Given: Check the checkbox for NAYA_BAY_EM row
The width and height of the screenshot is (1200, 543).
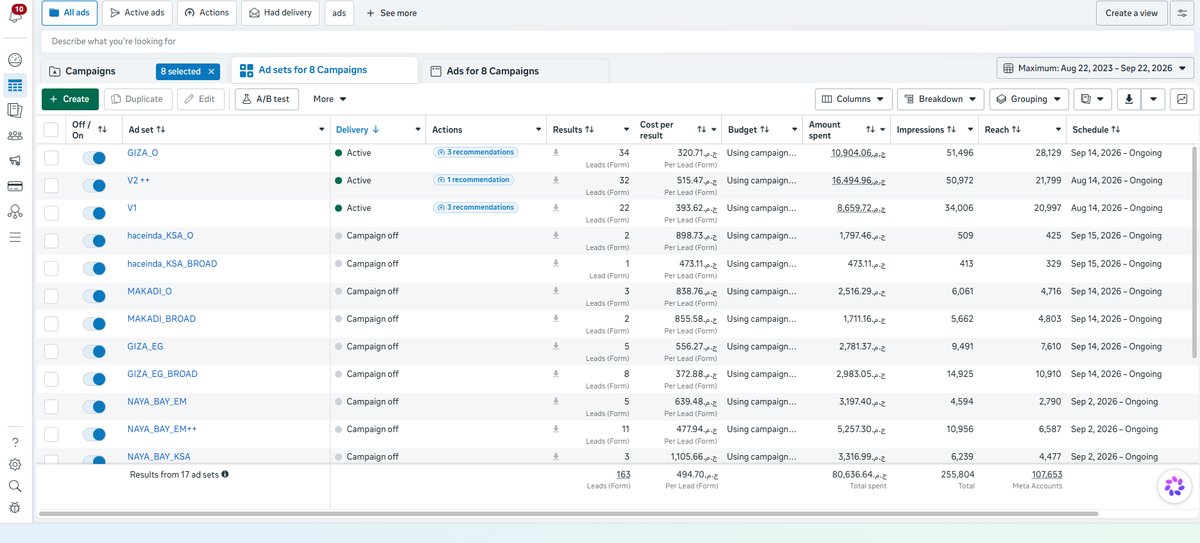Looking at the screenshot, I should click(51, 406).
